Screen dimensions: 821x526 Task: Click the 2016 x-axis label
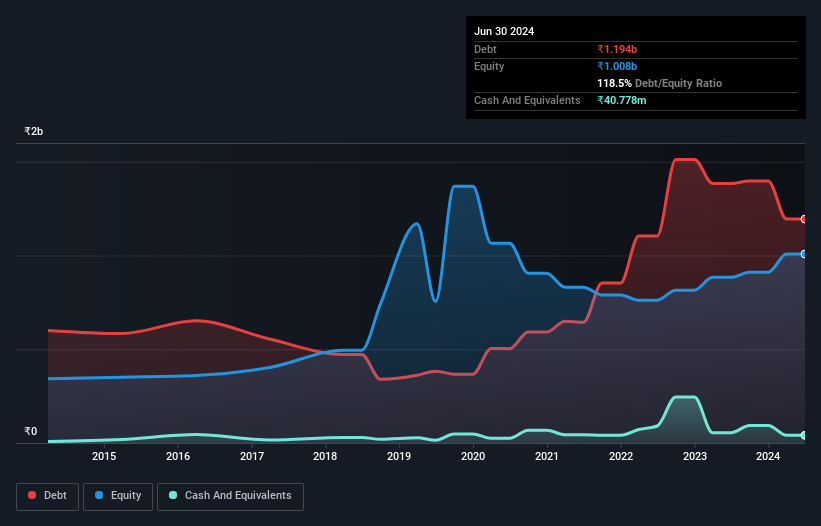pyautogui.click(x=178, y=456)
